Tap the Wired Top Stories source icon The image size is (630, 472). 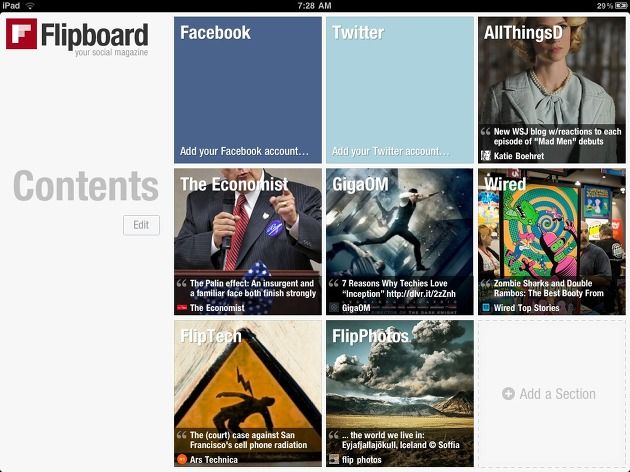[486, 308]
